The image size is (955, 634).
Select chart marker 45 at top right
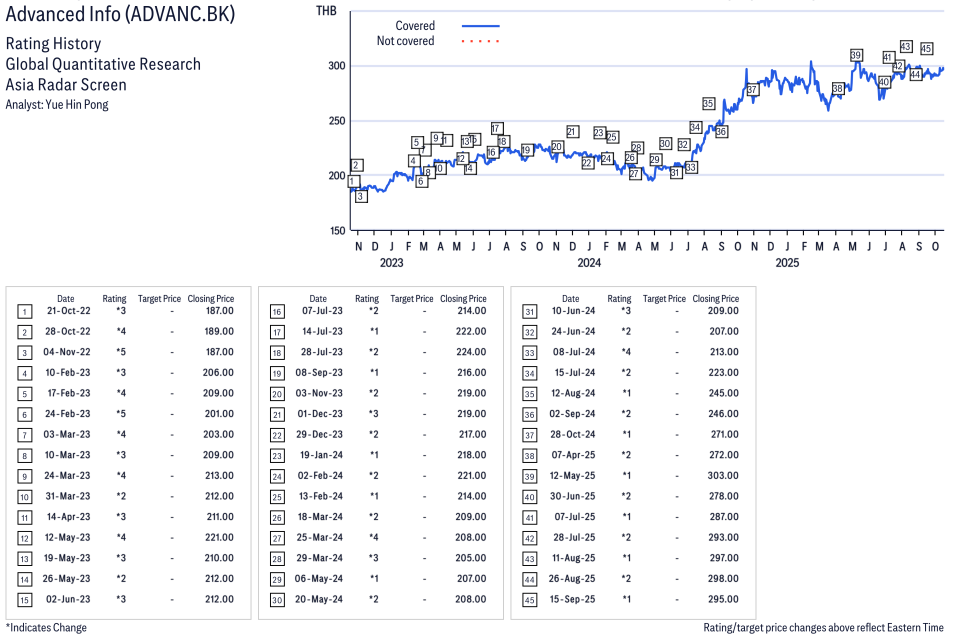pyautogui.click(x=926, y=49)
